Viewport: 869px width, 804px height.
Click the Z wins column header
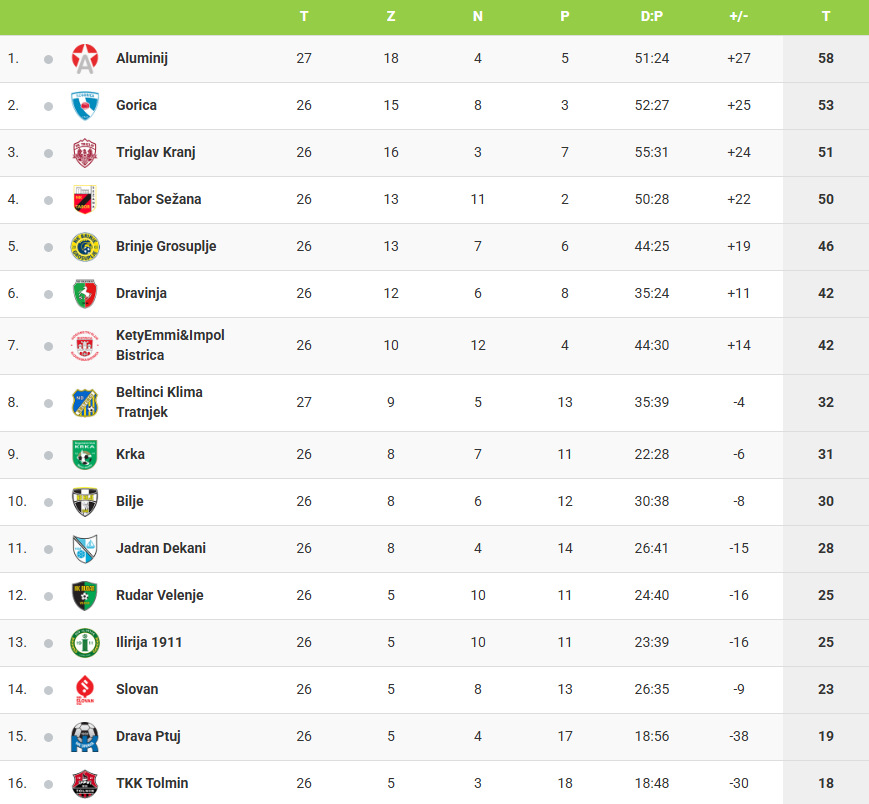[391, 17]
